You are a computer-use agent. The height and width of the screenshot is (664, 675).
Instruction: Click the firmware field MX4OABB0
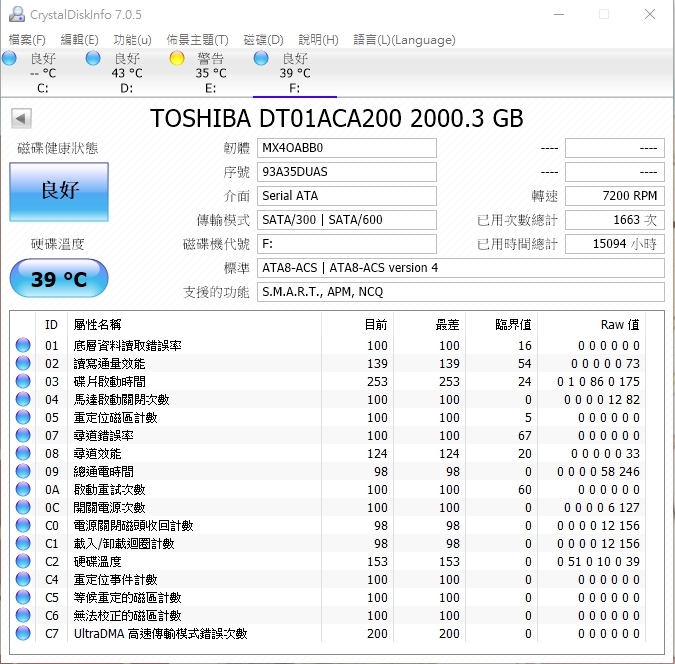click(x=347, y=148)
